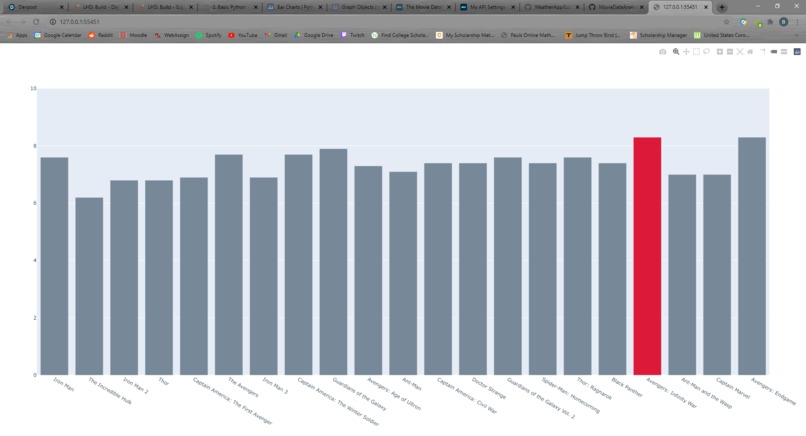This screenshot has height=436, width=806.
Task: Click the Black Panther bar
Action: [612, 269]
